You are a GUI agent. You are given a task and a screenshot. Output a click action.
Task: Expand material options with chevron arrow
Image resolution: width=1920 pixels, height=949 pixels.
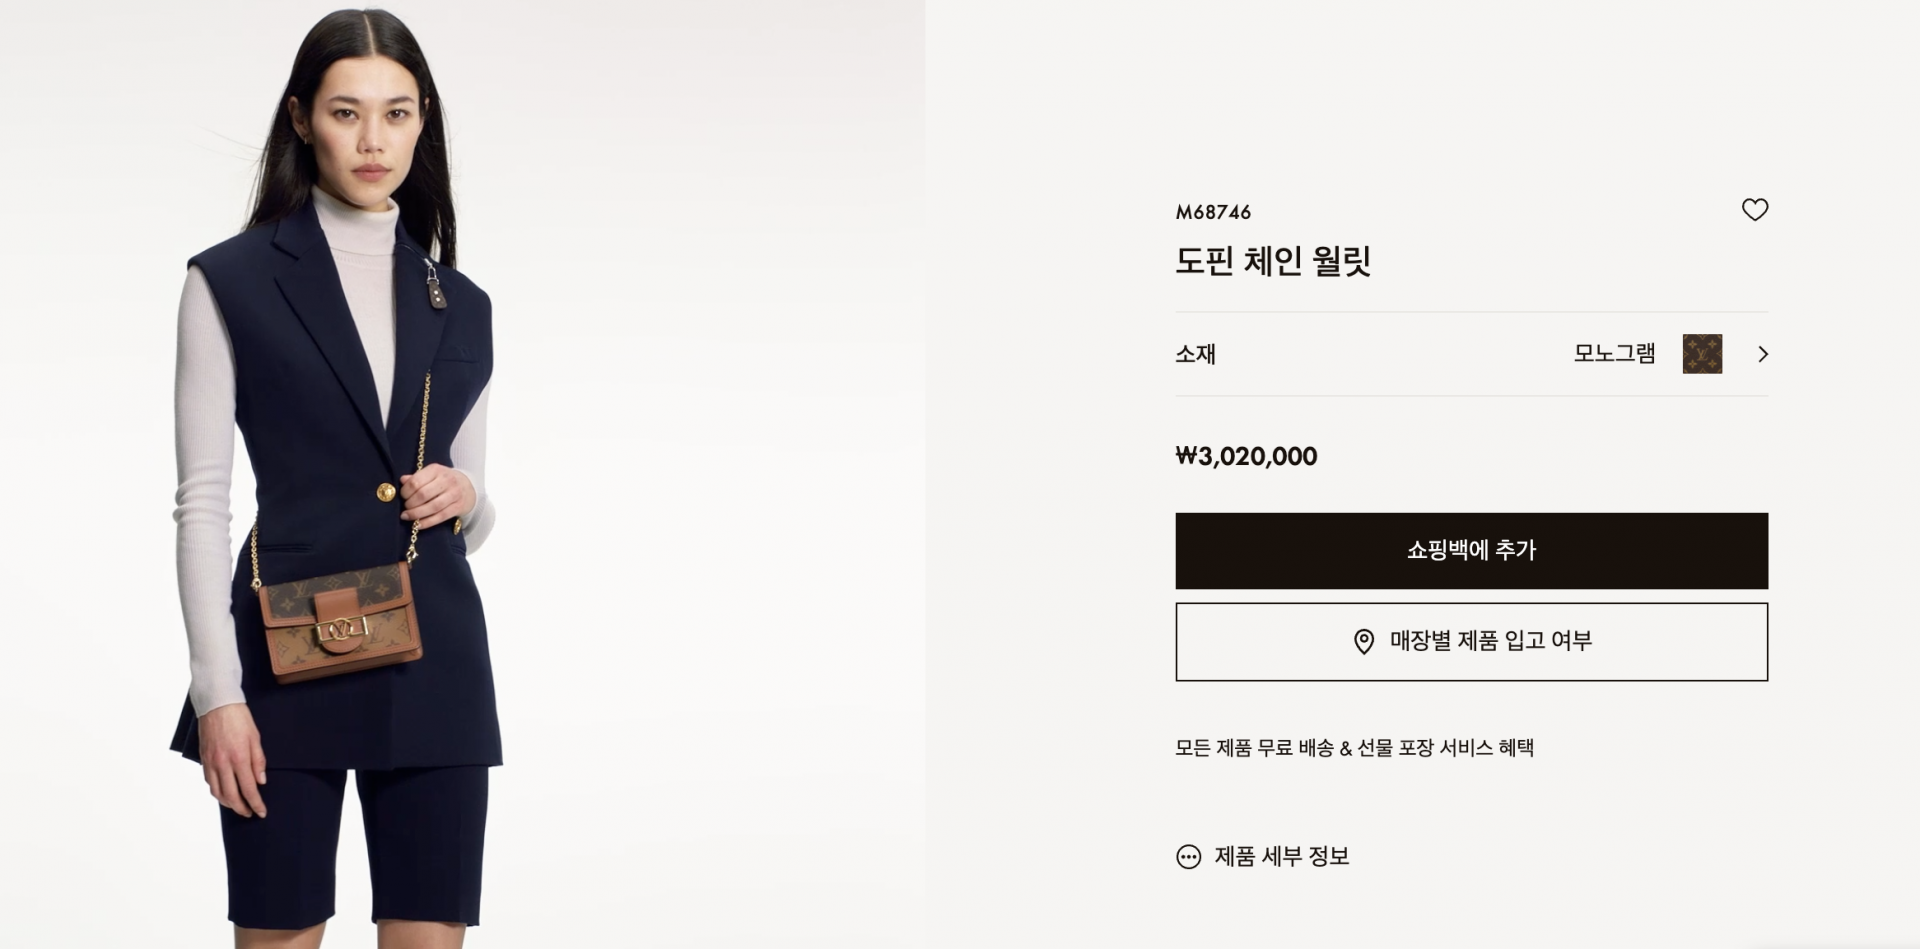(x=1763, y=354)
